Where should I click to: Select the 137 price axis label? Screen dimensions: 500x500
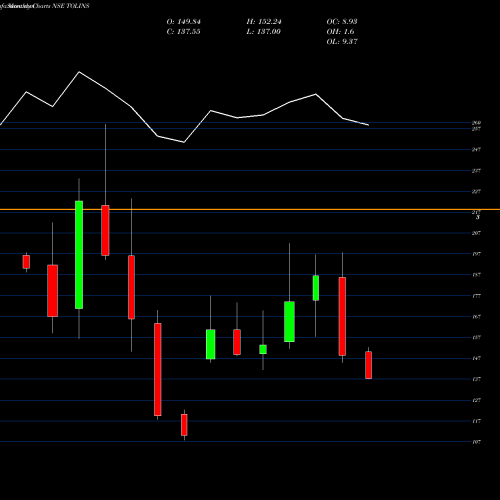[x=476, y=379]
